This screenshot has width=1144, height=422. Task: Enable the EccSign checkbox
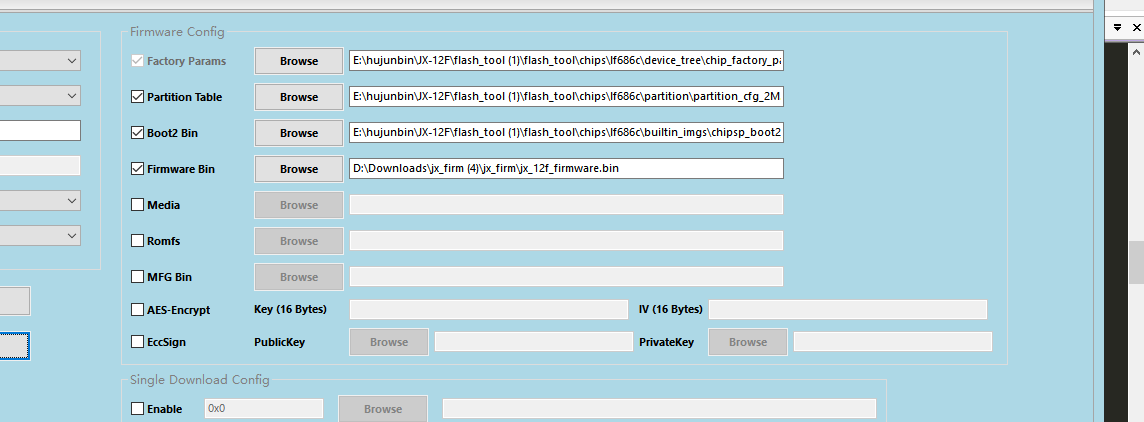tap(138, 342)
